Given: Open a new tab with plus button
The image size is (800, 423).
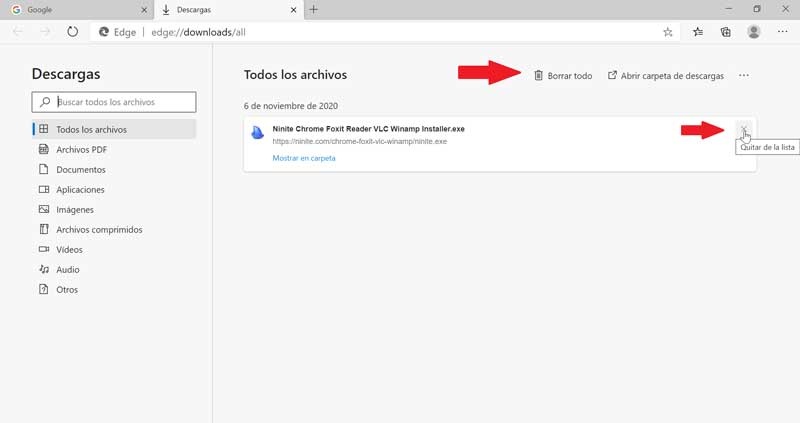Looking at the screenshot, I should [313, 9].
